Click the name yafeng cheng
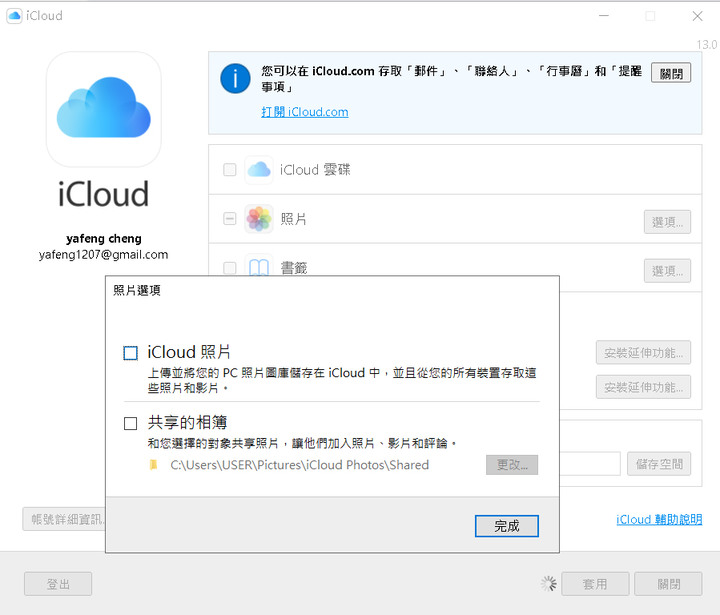Screen dimensions: 720x615 (x=104, y=238)
